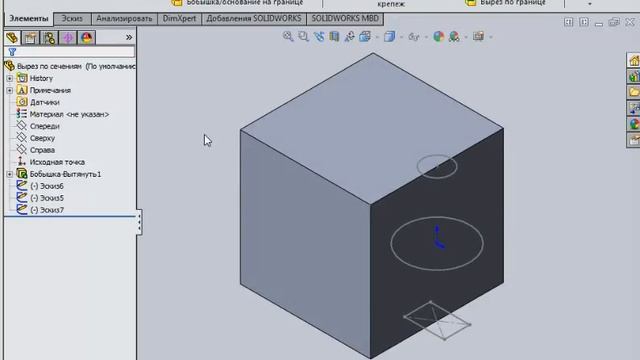Image resolution: width=640 pixels, height=360 pixels.
Task: Open the Custom Properties task pane icon
Action: [x=634, y=140]
